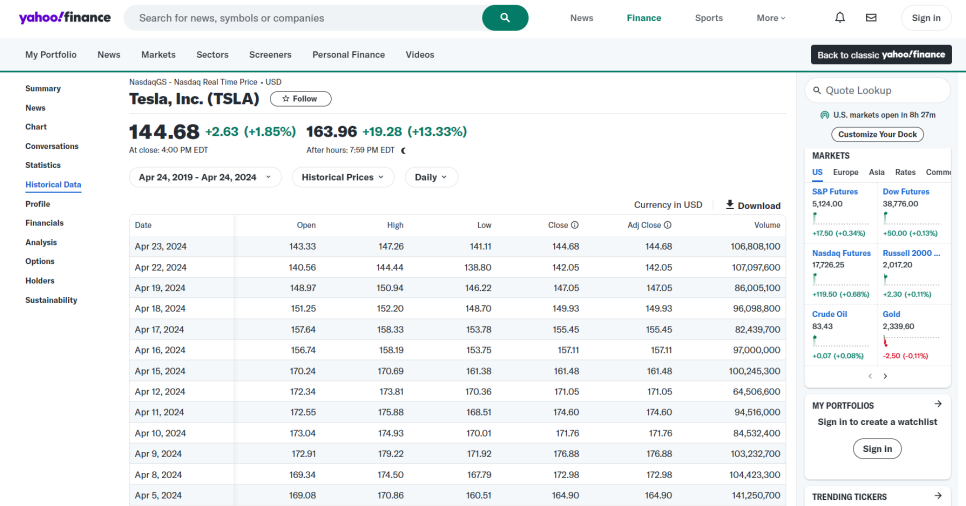Screen dimensions: 966x506
Task: Click Sign in under My Portfolios
Action: pyautogui.click(x=877, y=449)
